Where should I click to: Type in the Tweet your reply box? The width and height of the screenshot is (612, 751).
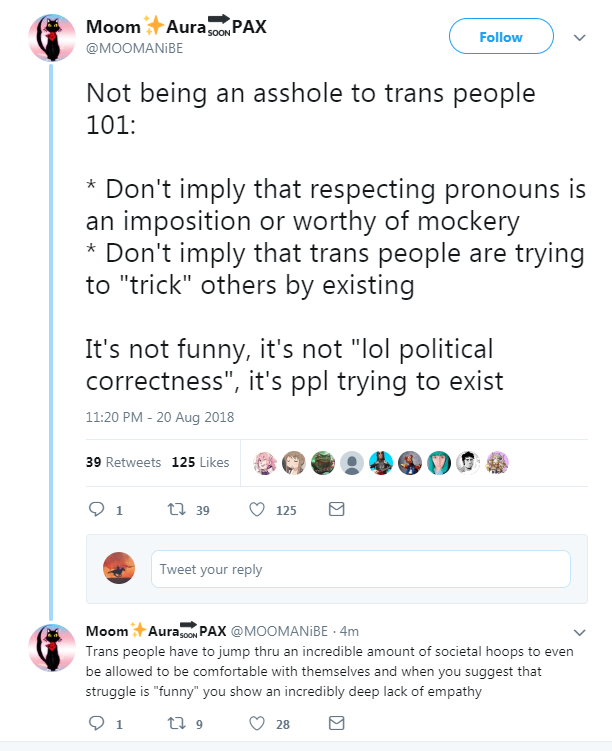coord(360,569)
